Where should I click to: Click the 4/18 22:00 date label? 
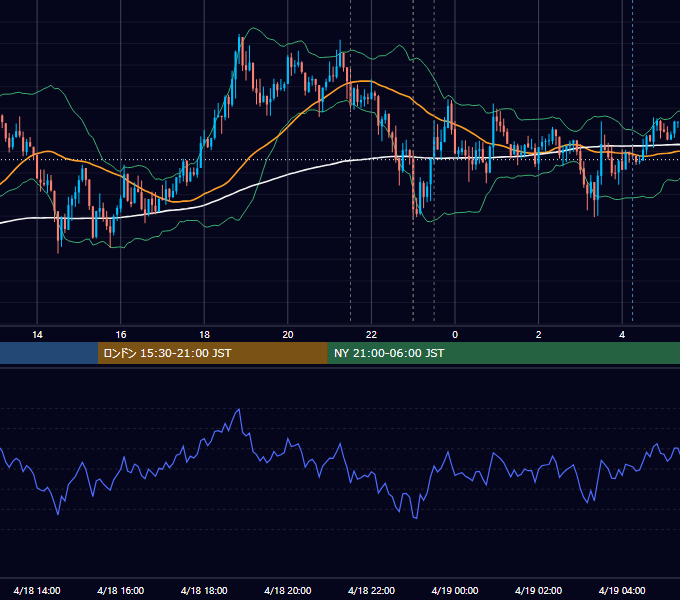click(372, 590)
